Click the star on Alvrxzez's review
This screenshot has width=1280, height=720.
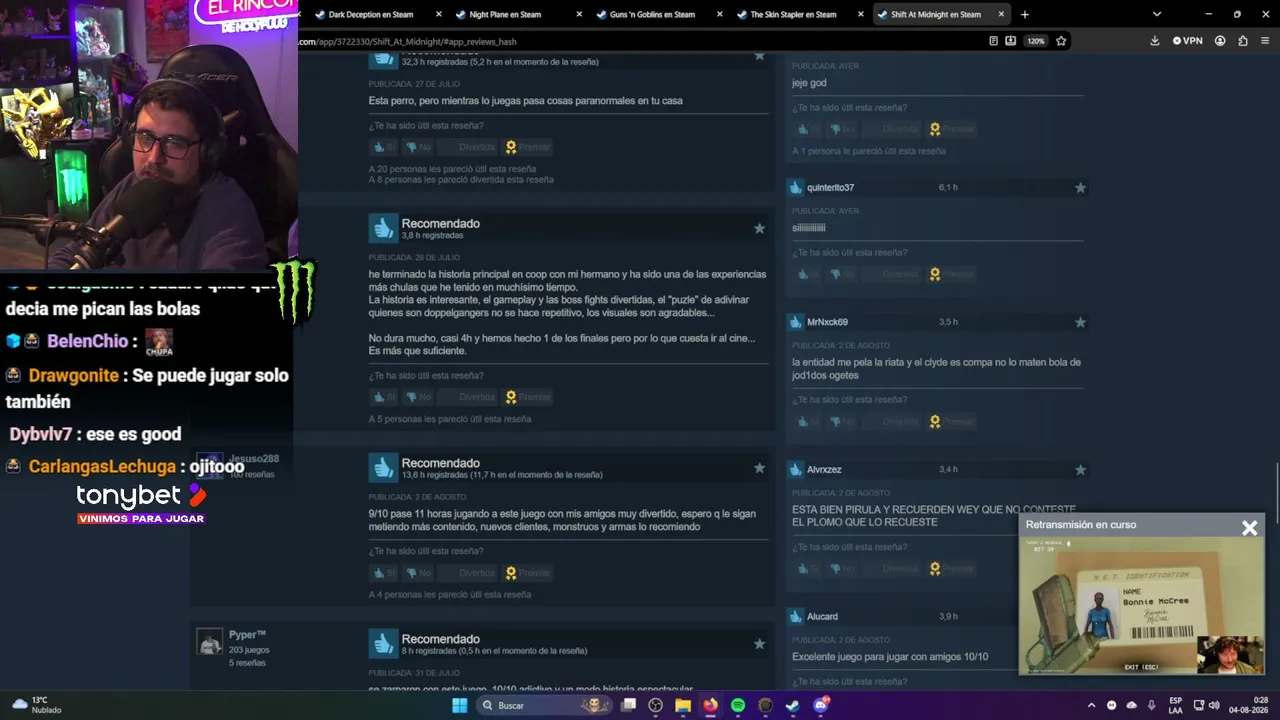pos(1080,469)
